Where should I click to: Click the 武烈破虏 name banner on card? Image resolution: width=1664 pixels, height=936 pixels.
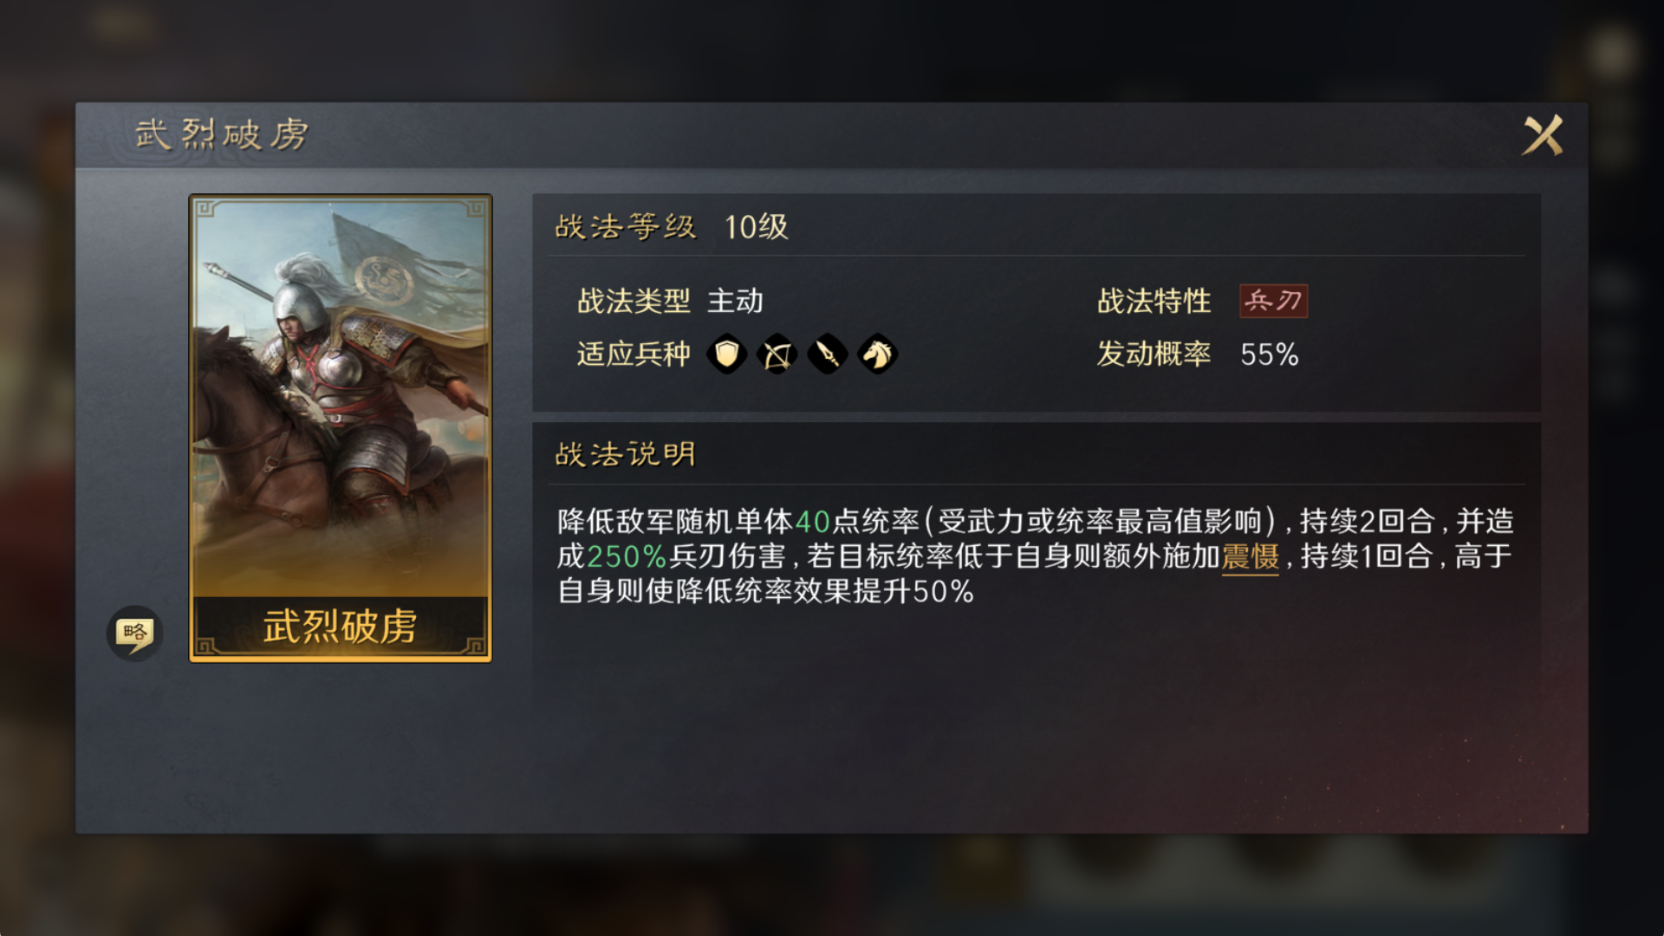pos(340,627)
